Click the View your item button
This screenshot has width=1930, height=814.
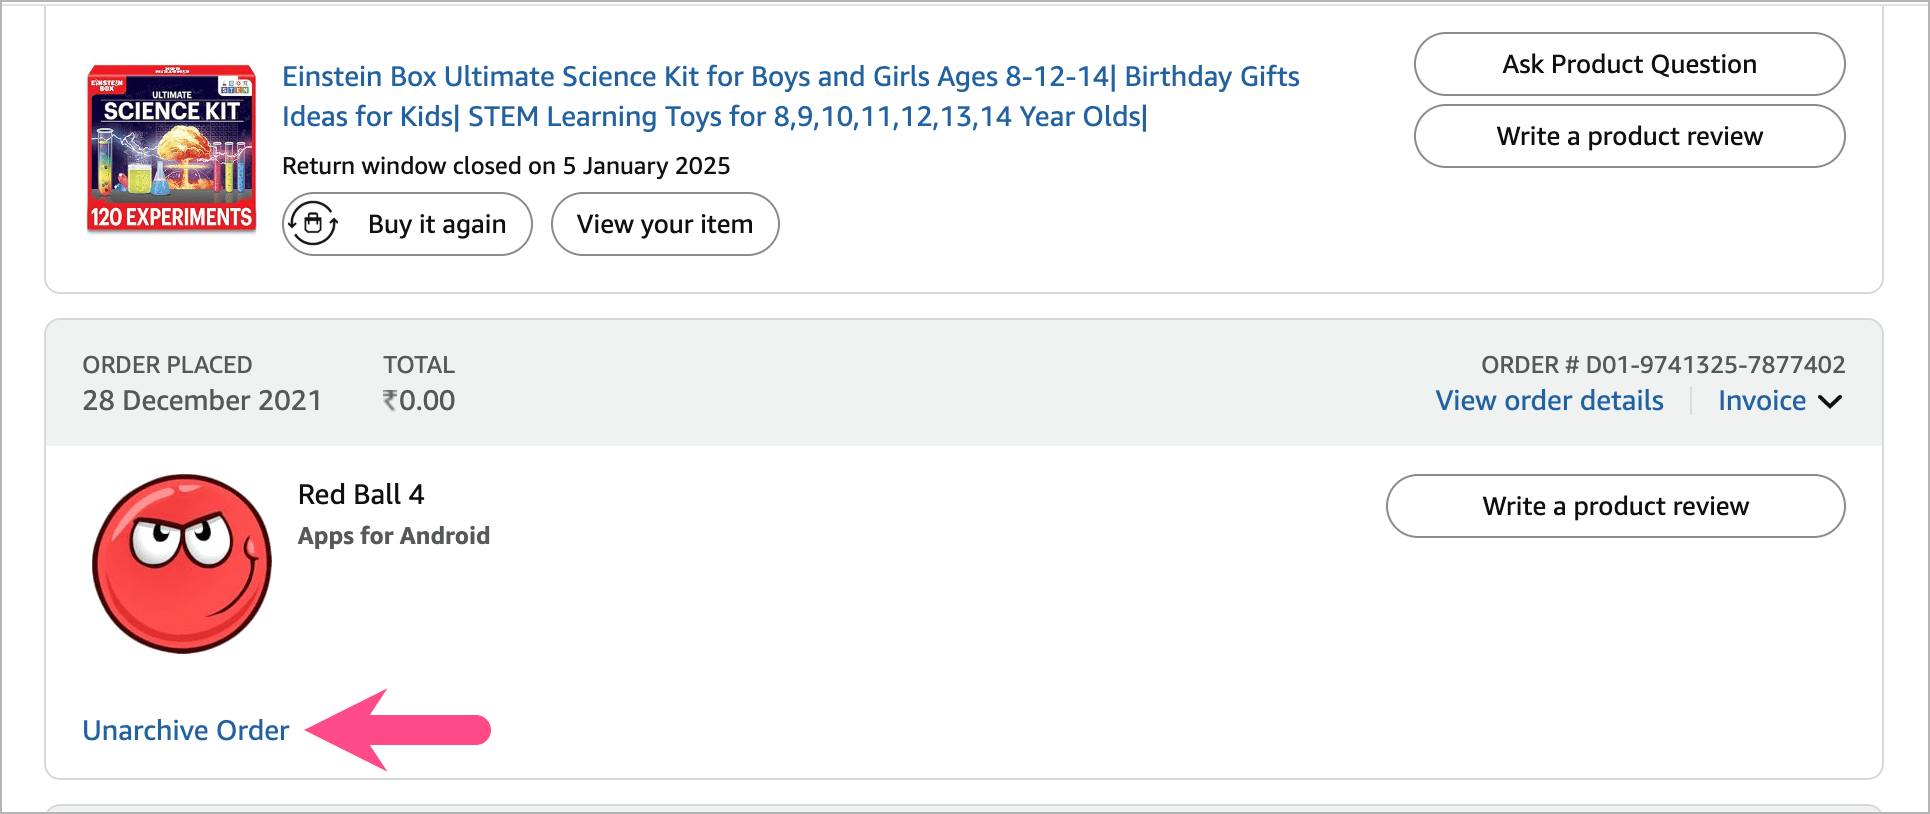click(665, 224)
